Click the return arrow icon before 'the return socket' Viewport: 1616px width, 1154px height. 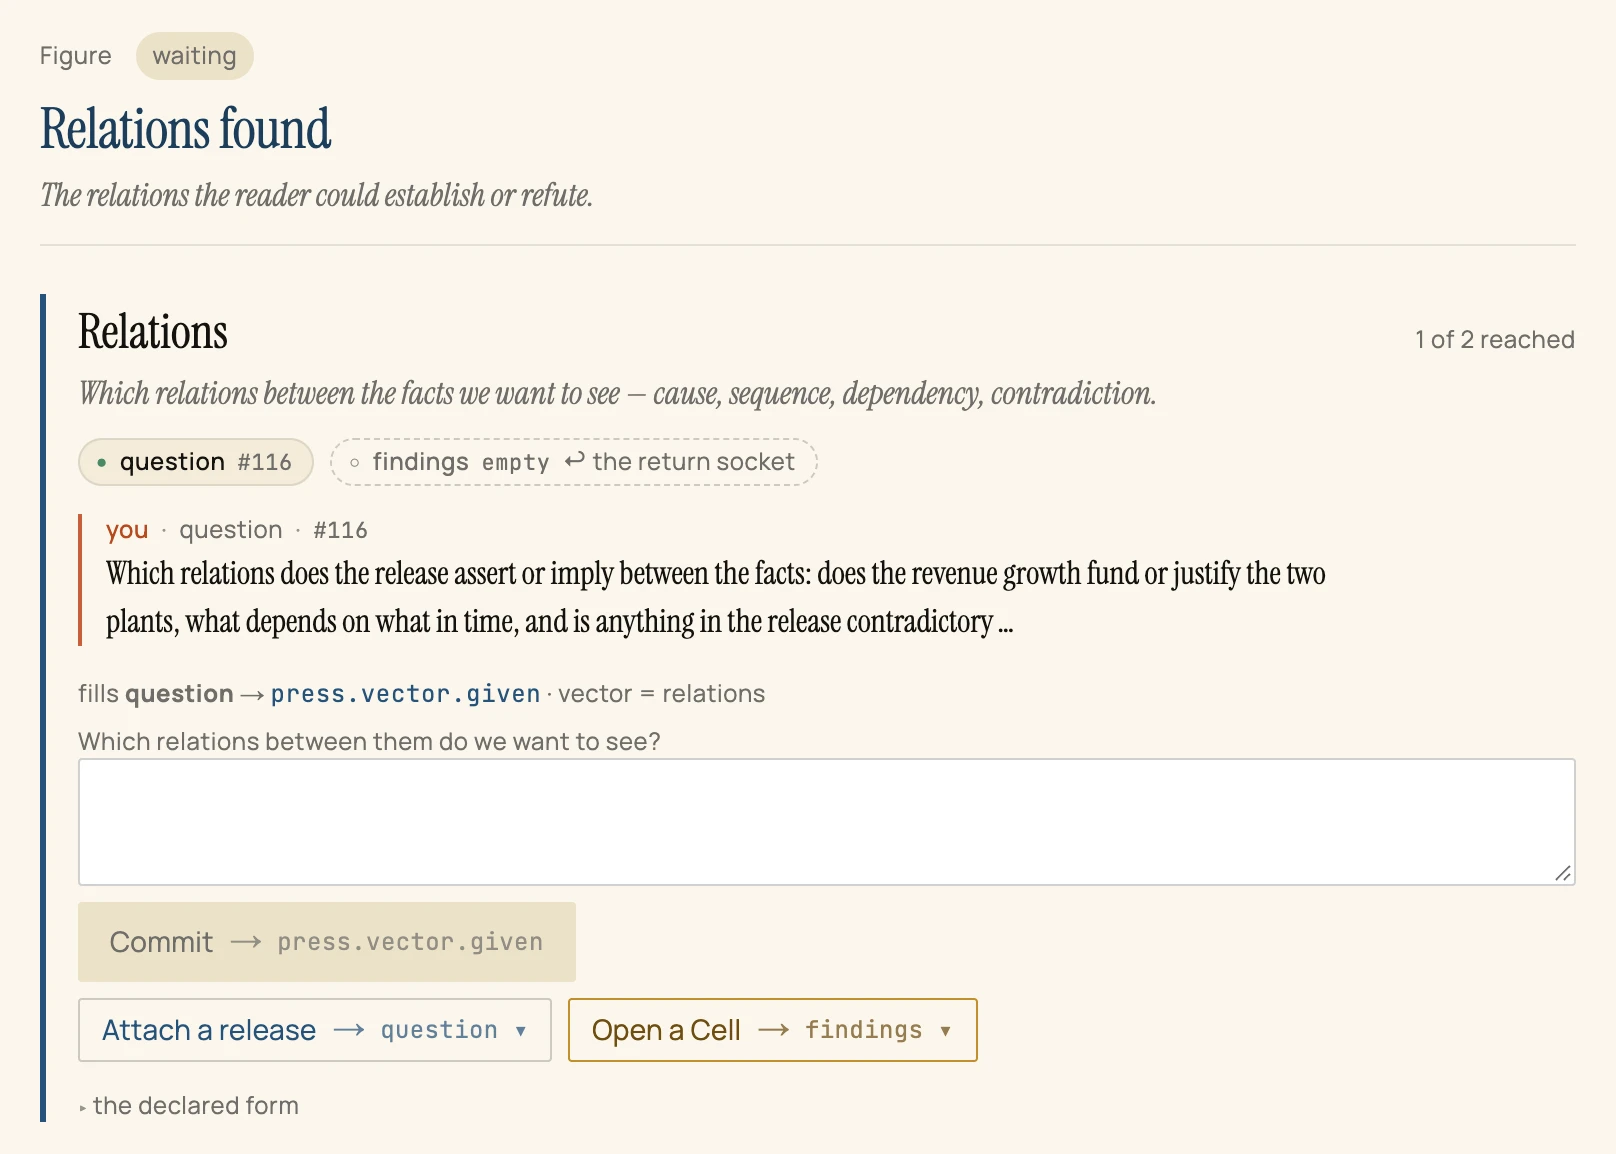(x=574, y=460)
